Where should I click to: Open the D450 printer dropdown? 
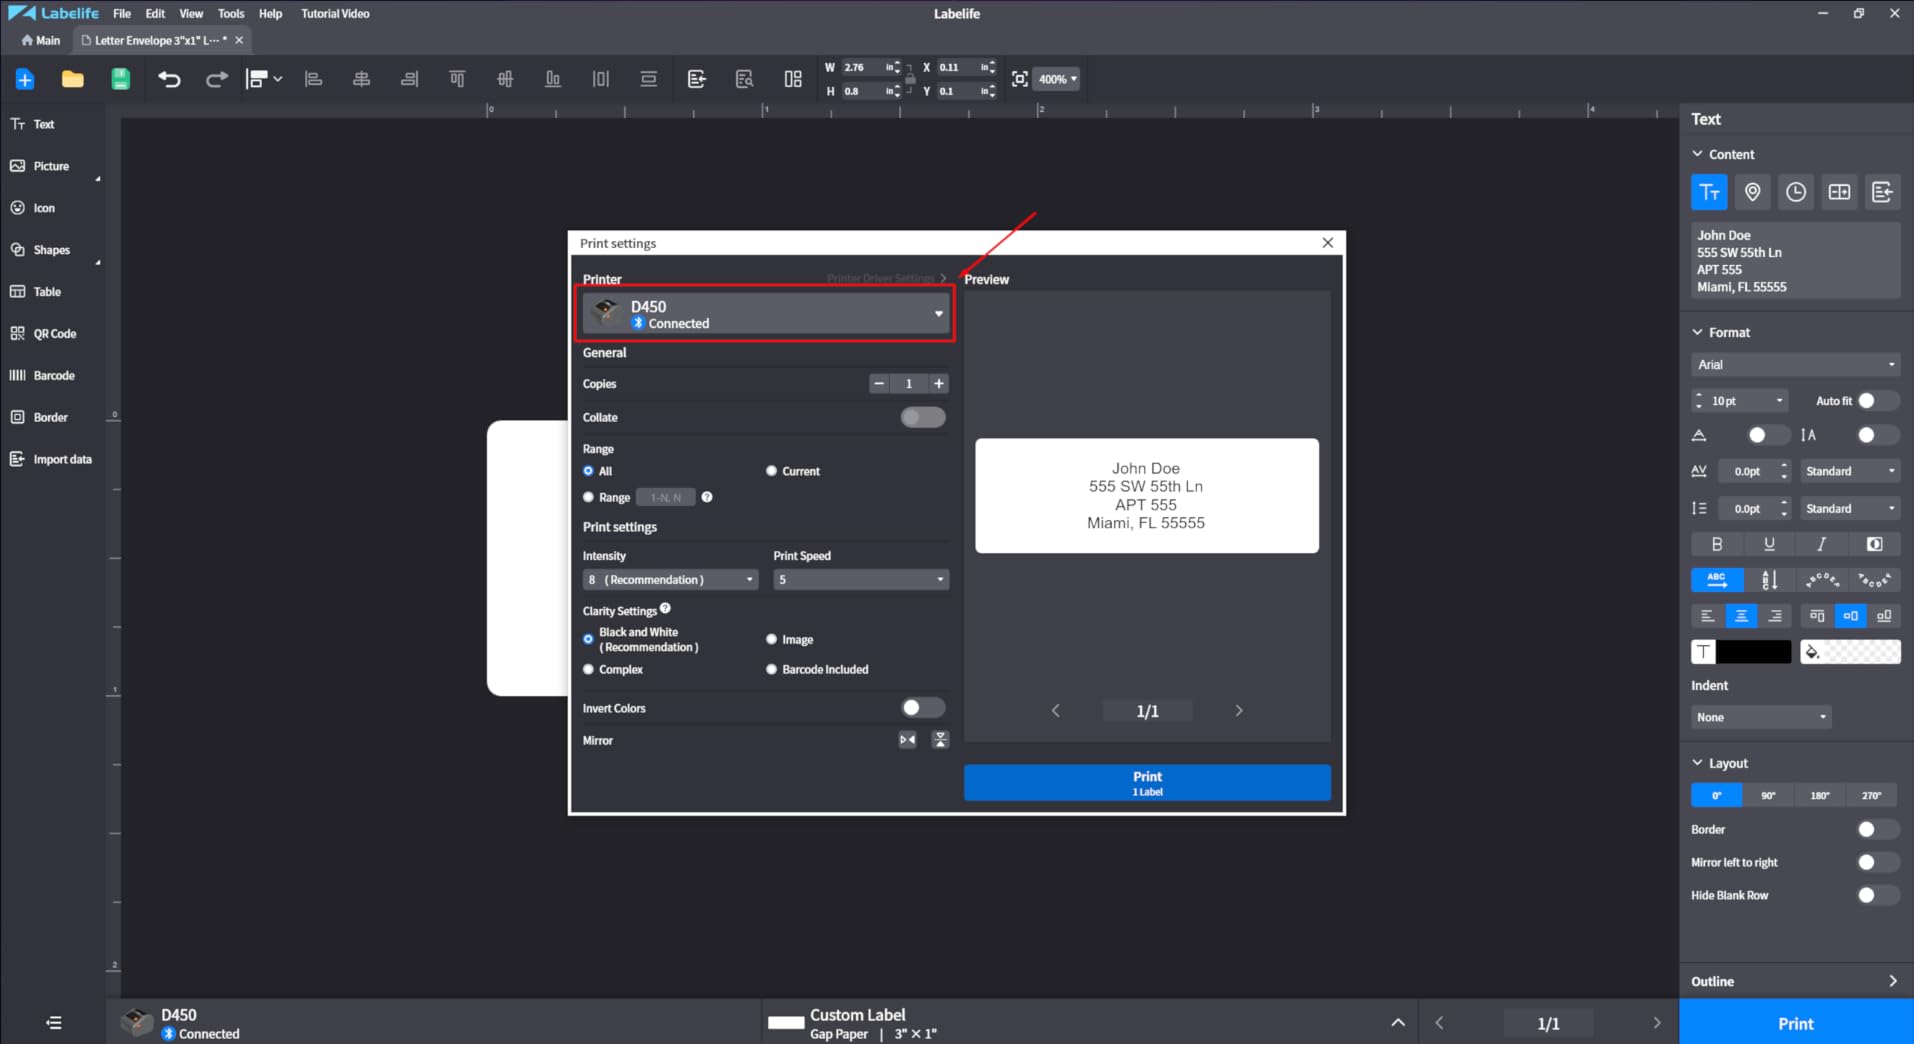click(x=767, y=314)
